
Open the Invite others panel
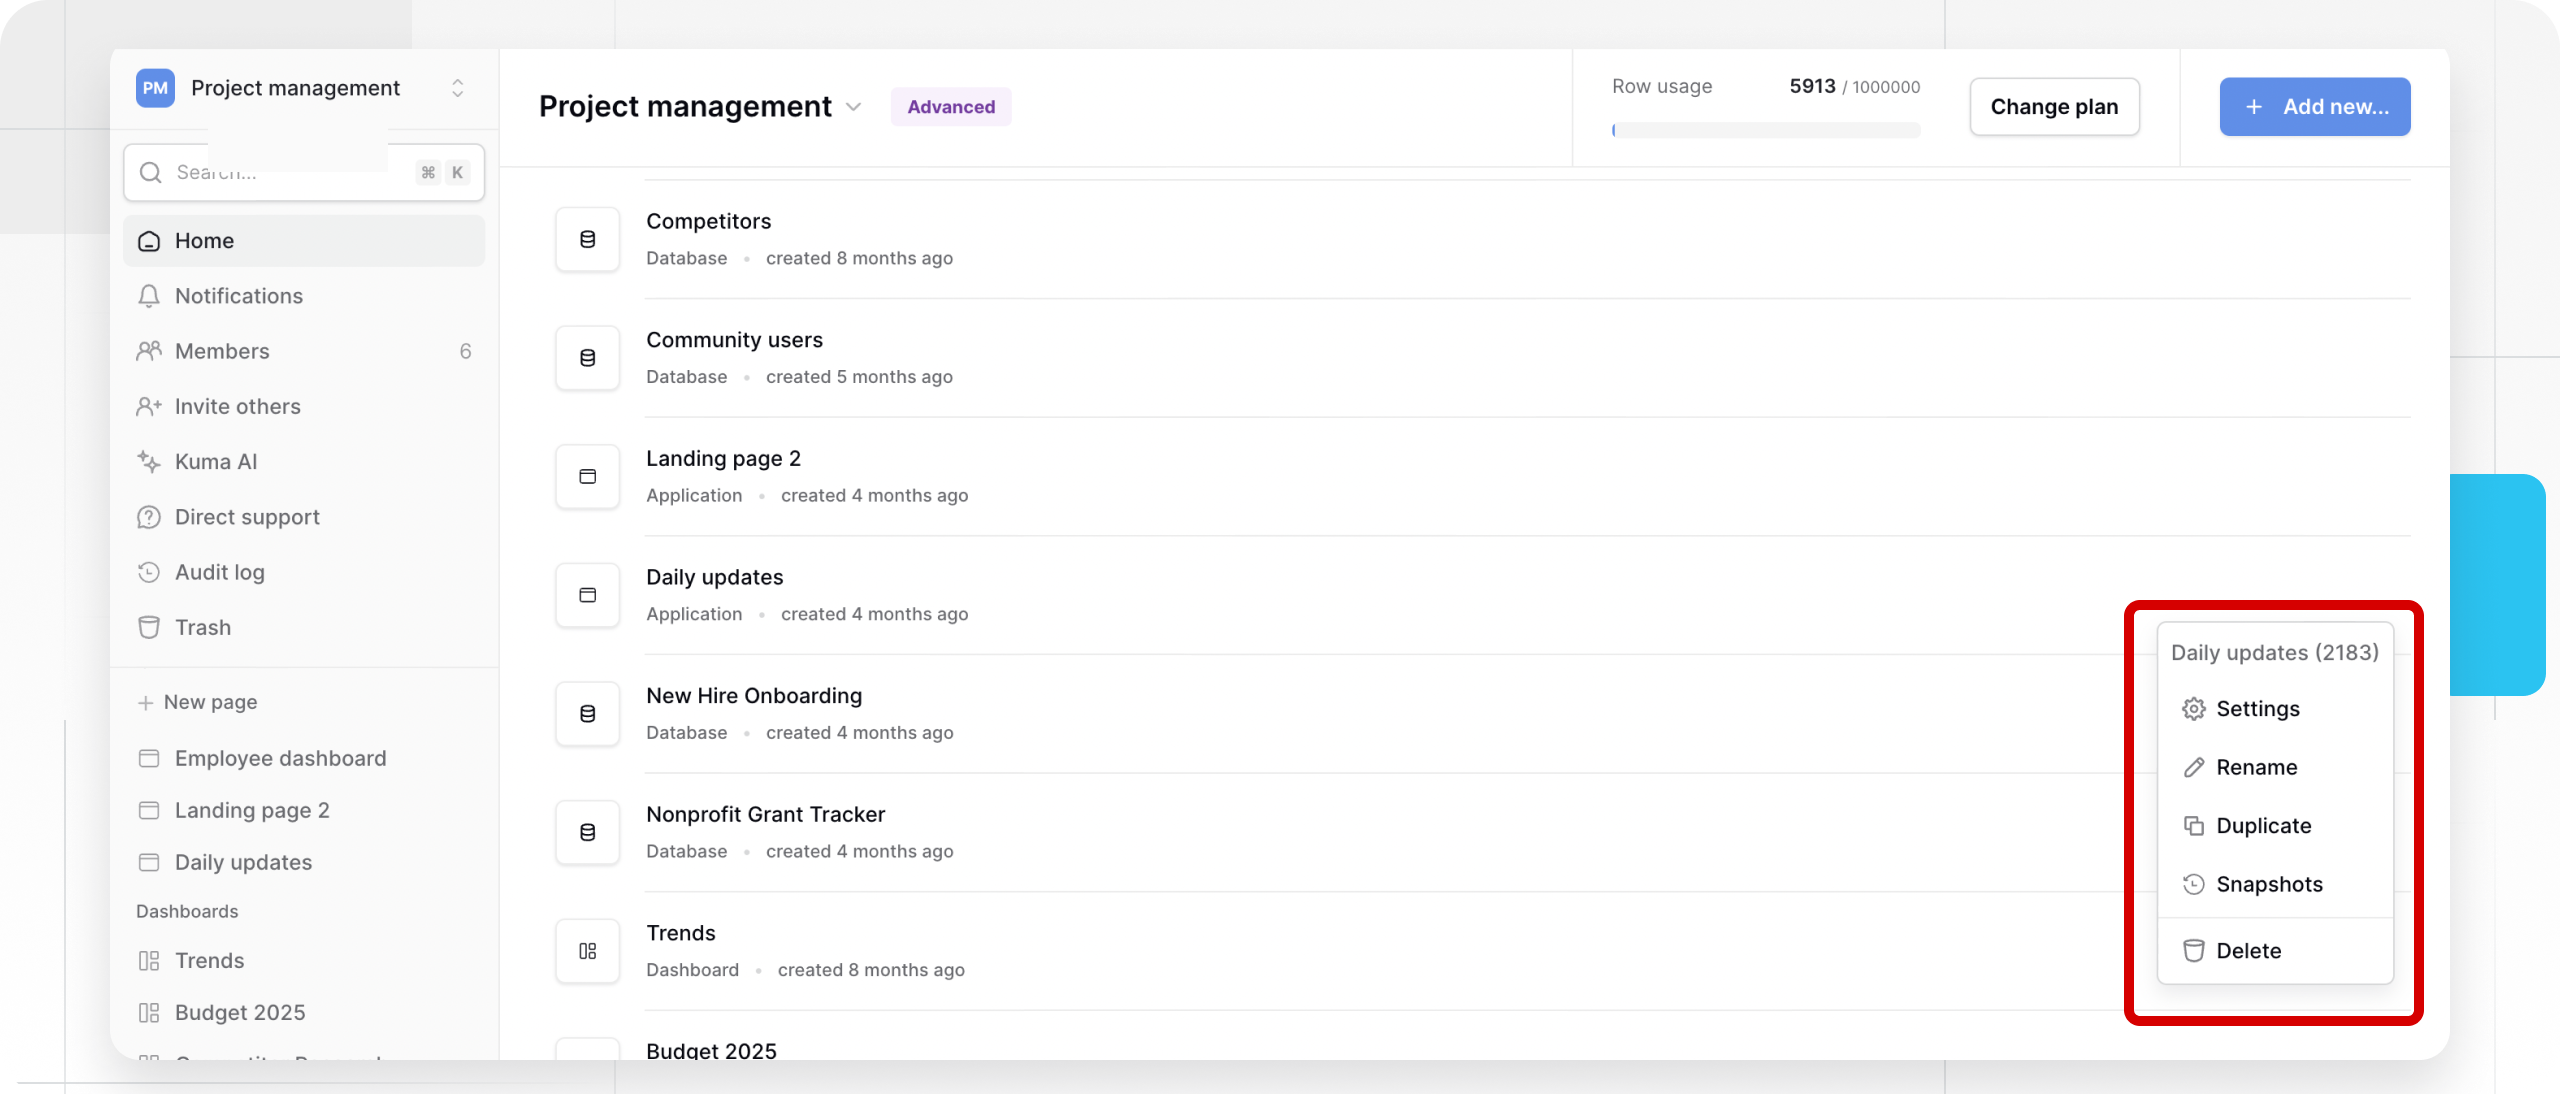pos(237,406)
